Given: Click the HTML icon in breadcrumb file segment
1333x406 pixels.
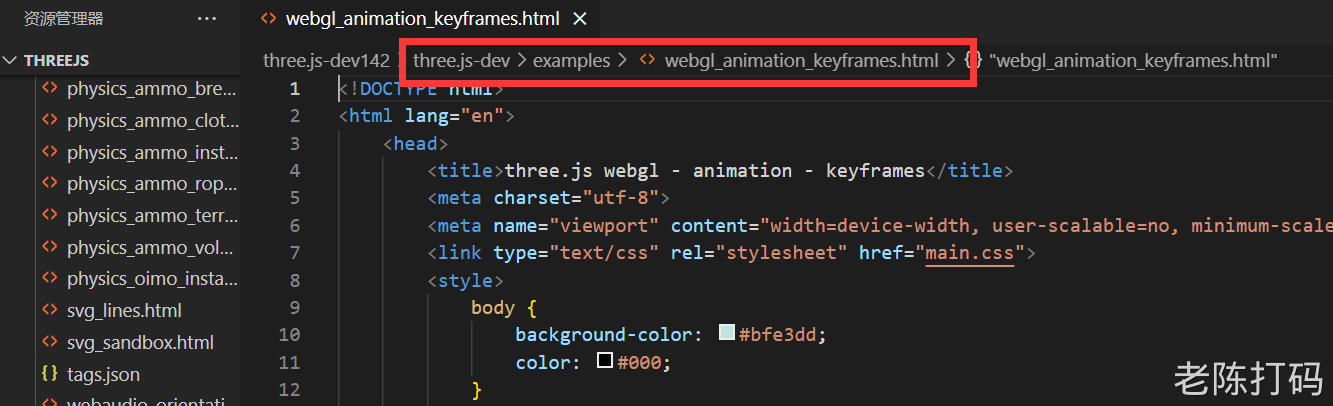Looking at the screenshot, I should point(648,61).
